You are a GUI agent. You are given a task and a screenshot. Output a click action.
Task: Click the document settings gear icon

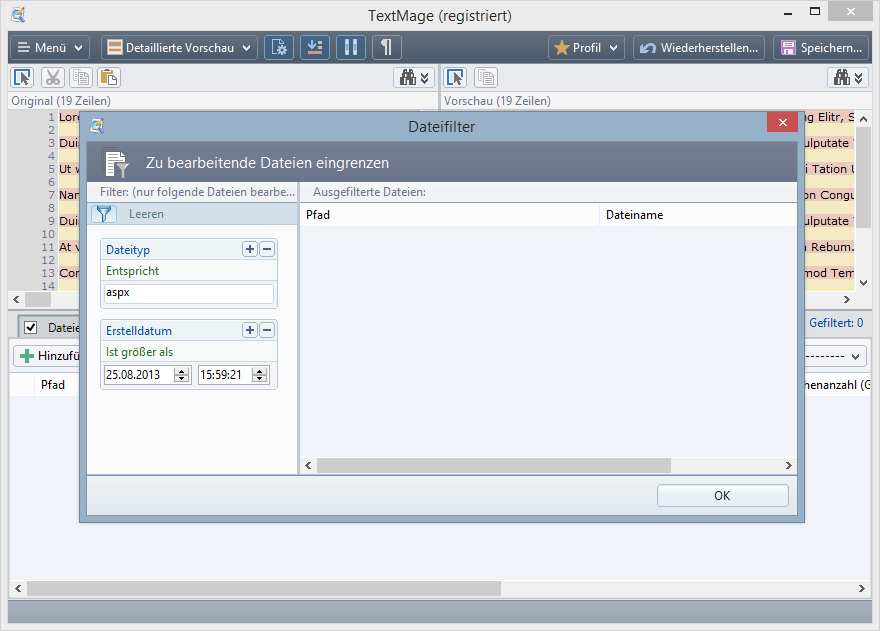point(279,48)
